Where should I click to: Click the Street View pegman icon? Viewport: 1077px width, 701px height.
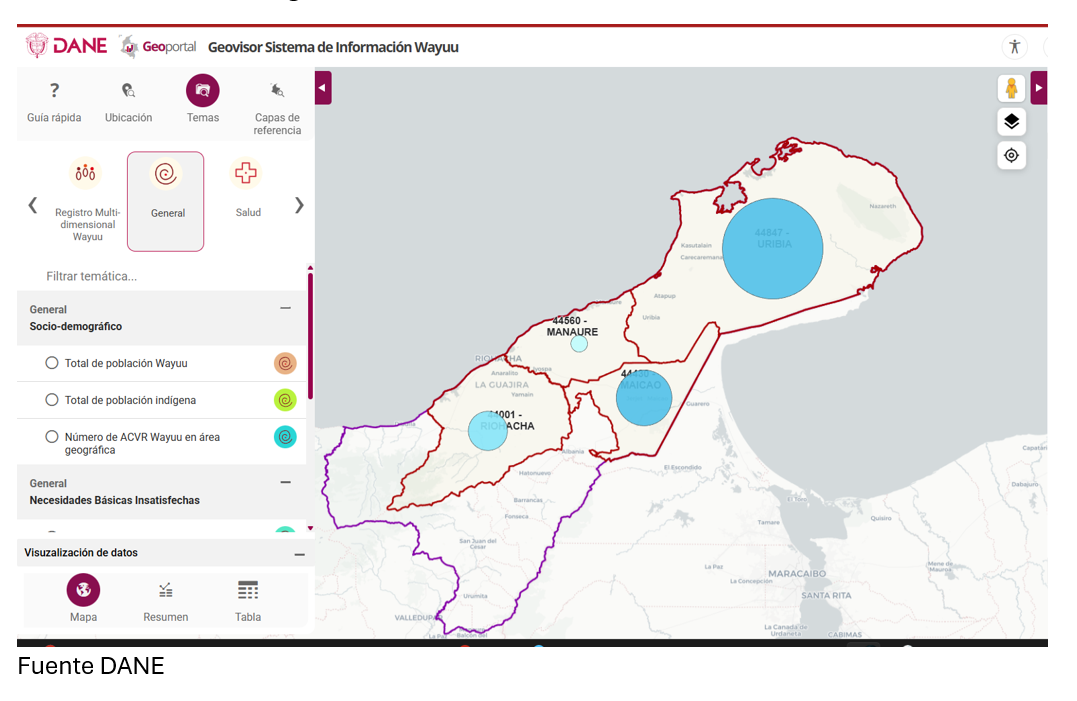click(1011, 88)
